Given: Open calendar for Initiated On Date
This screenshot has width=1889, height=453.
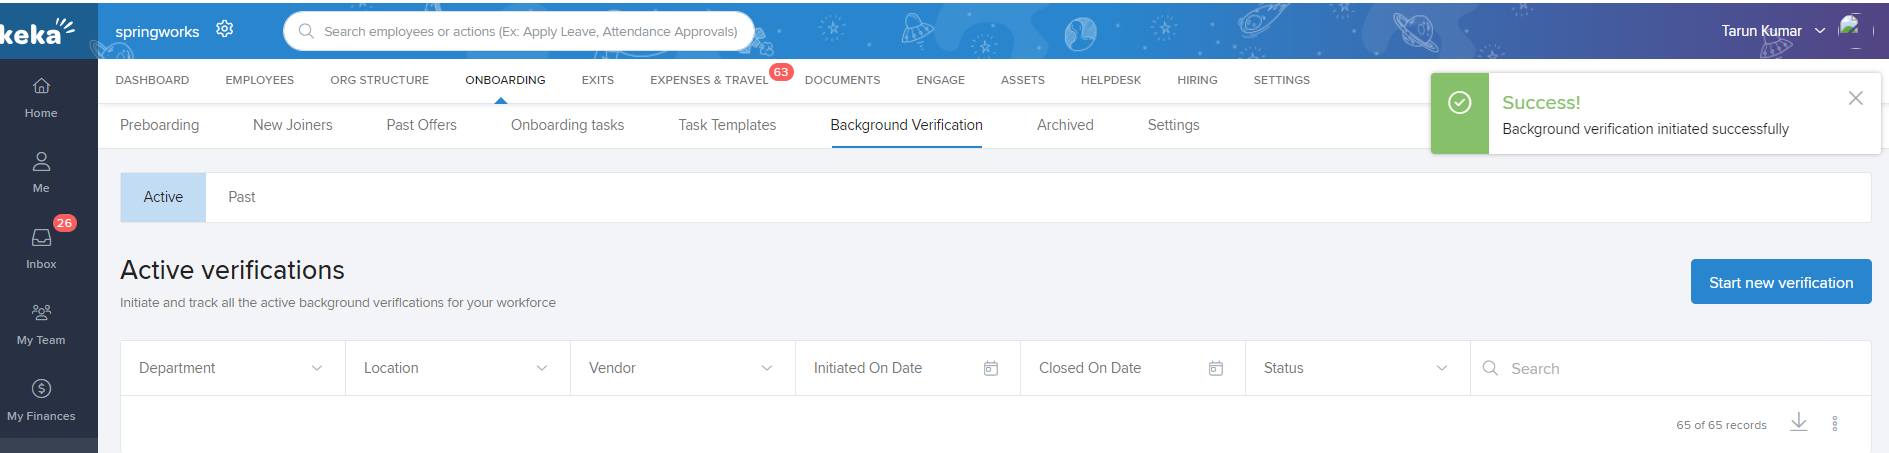Looking at the screenshot, I should coord(990,369).
